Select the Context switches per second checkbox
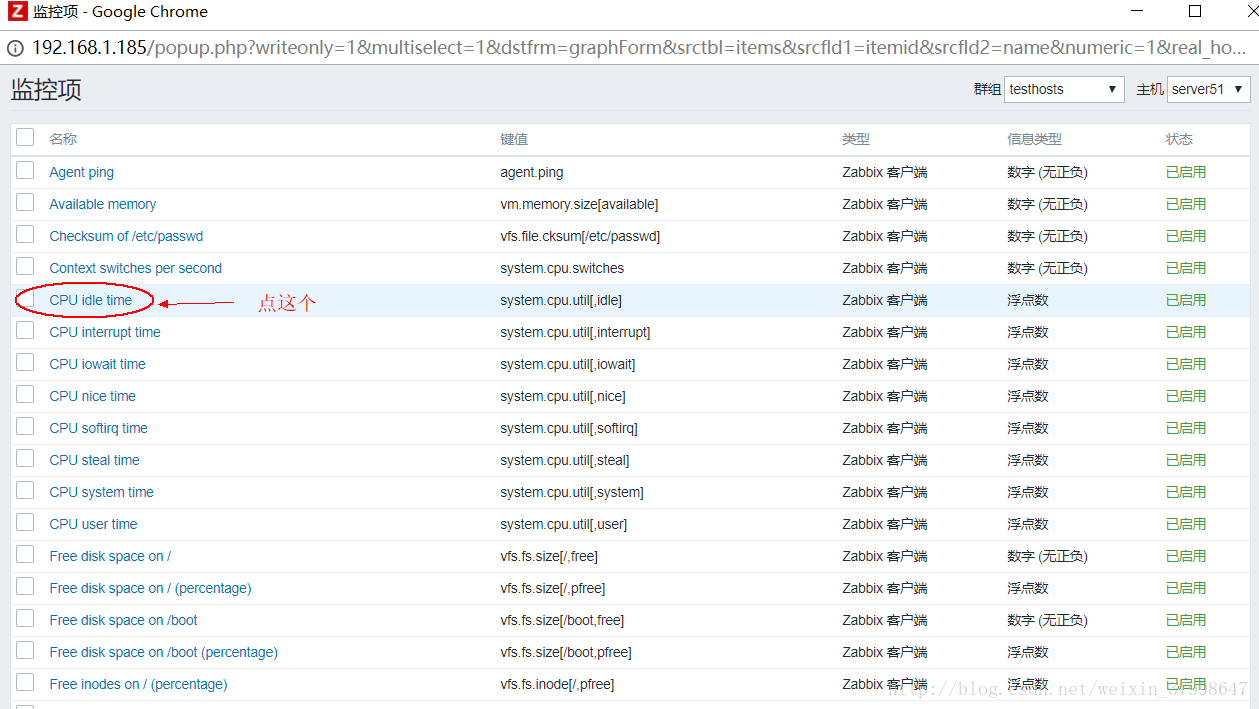Screen dimensions: 1259x709 (25, 267)
